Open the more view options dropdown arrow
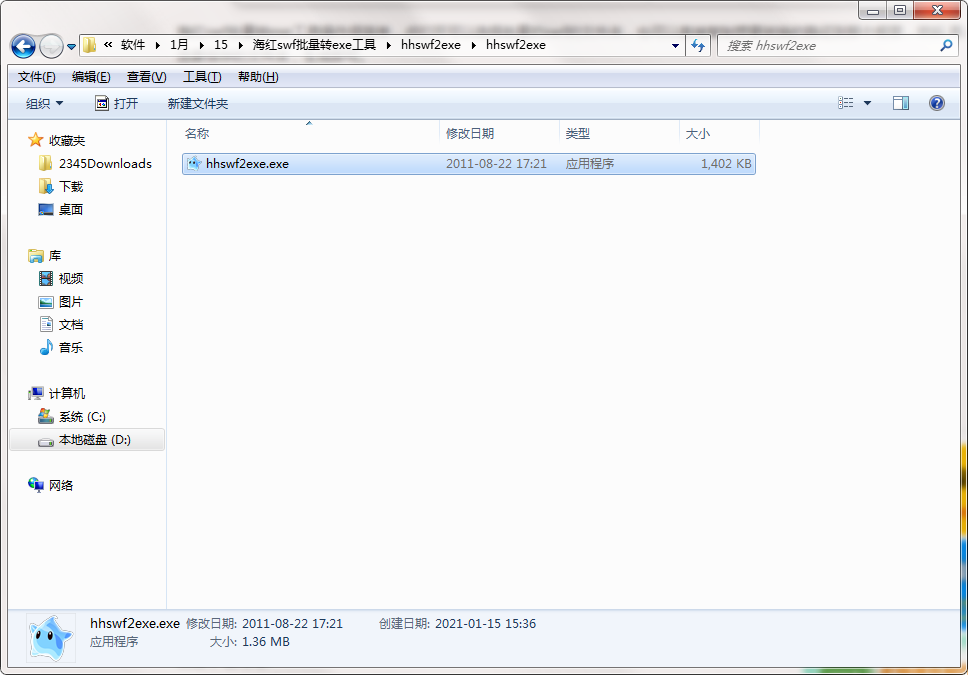 (x=867, y=103)
